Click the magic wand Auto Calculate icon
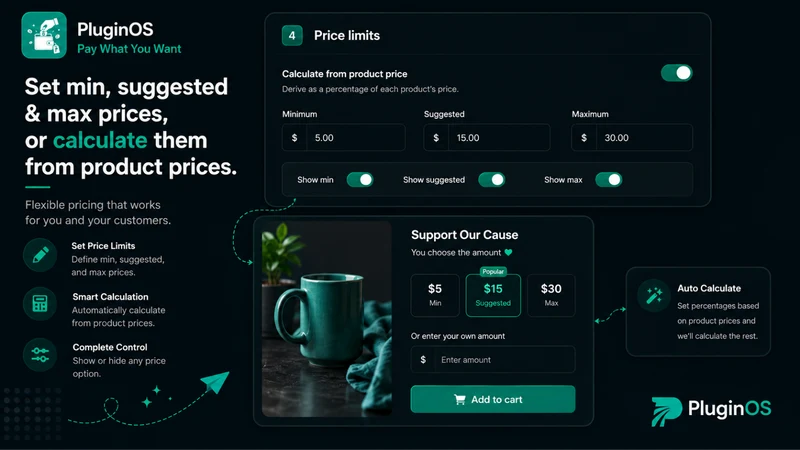800x450 pixels. coord(654,295)
